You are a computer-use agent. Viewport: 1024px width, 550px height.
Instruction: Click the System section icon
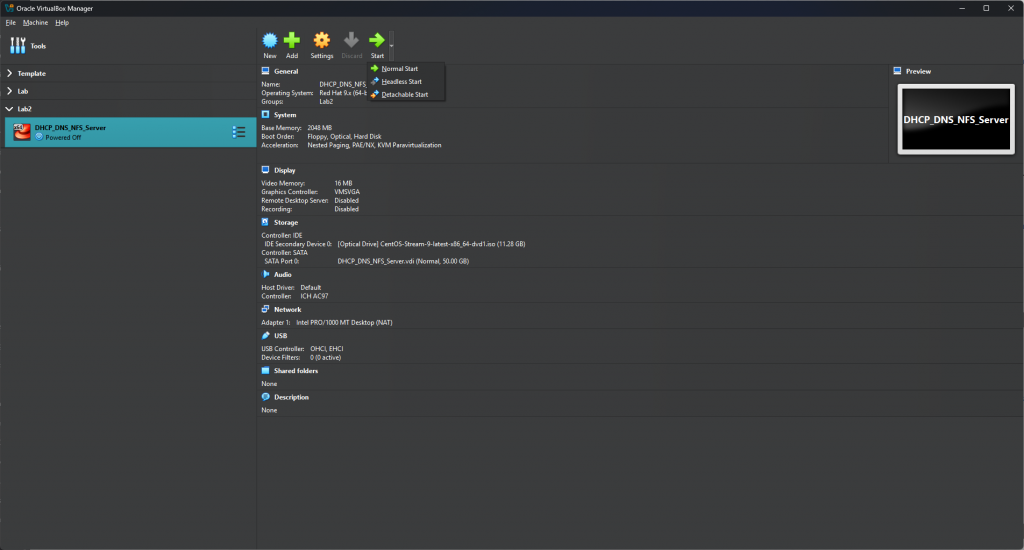(265, 114)
